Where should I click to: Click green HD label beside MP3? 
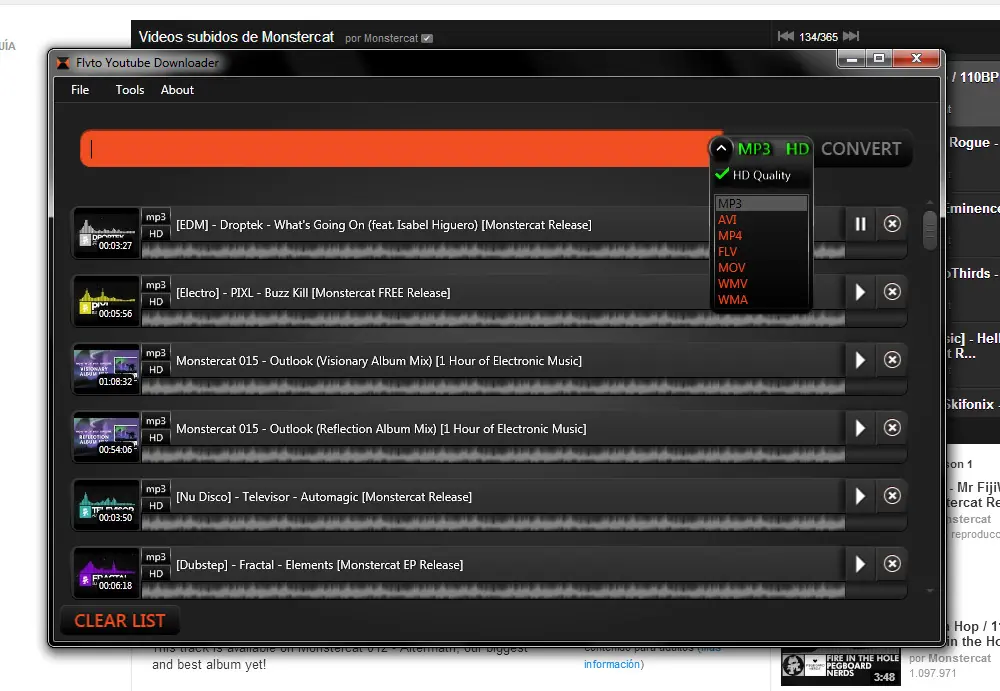click(x=797, y=149)
